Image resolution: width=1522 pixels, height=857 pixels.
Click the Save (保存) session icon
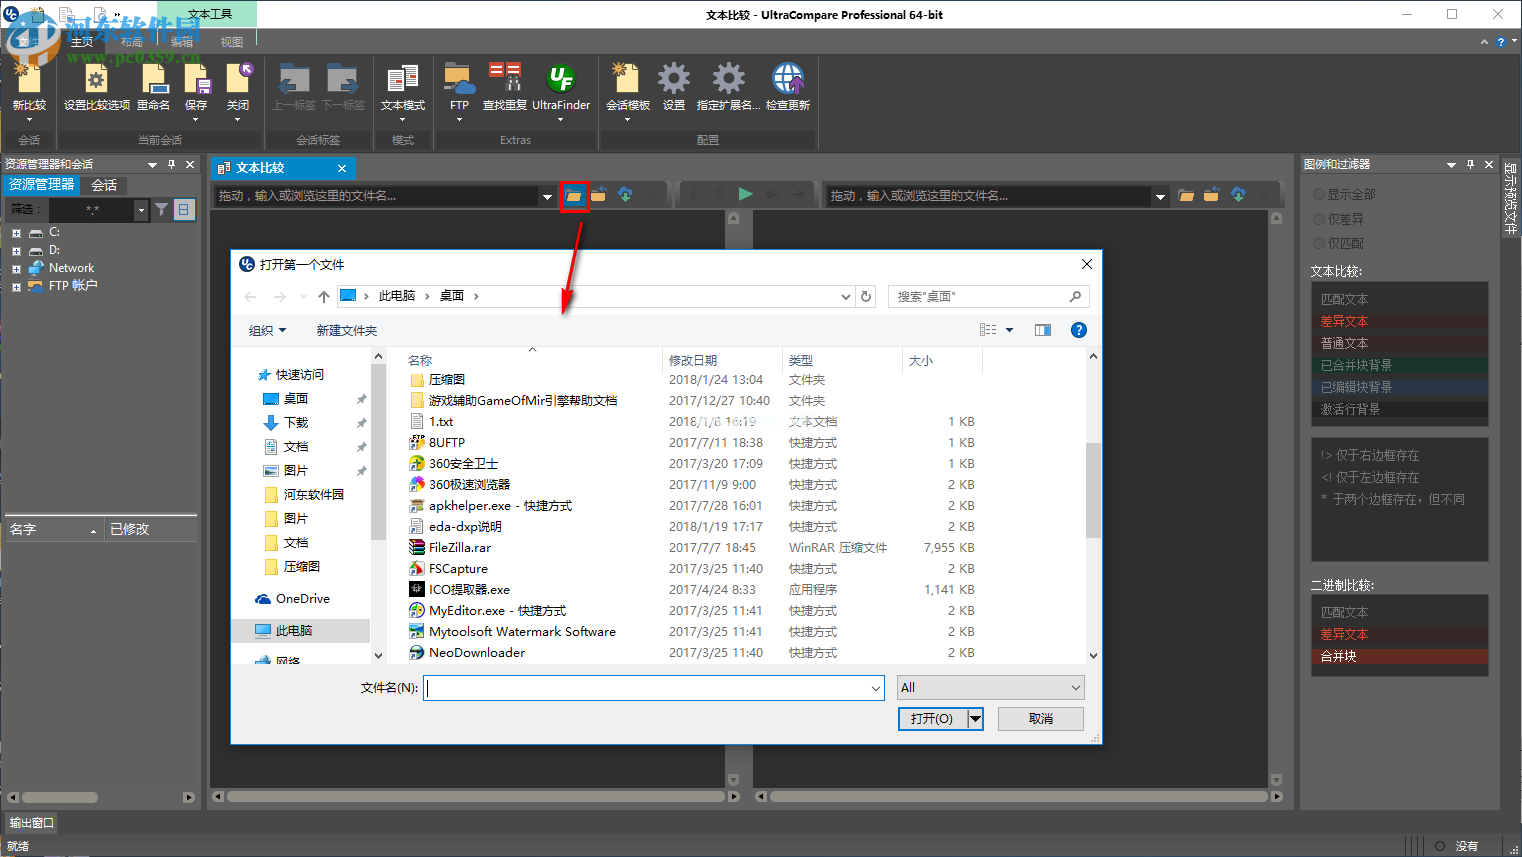[x=196, y=80]
